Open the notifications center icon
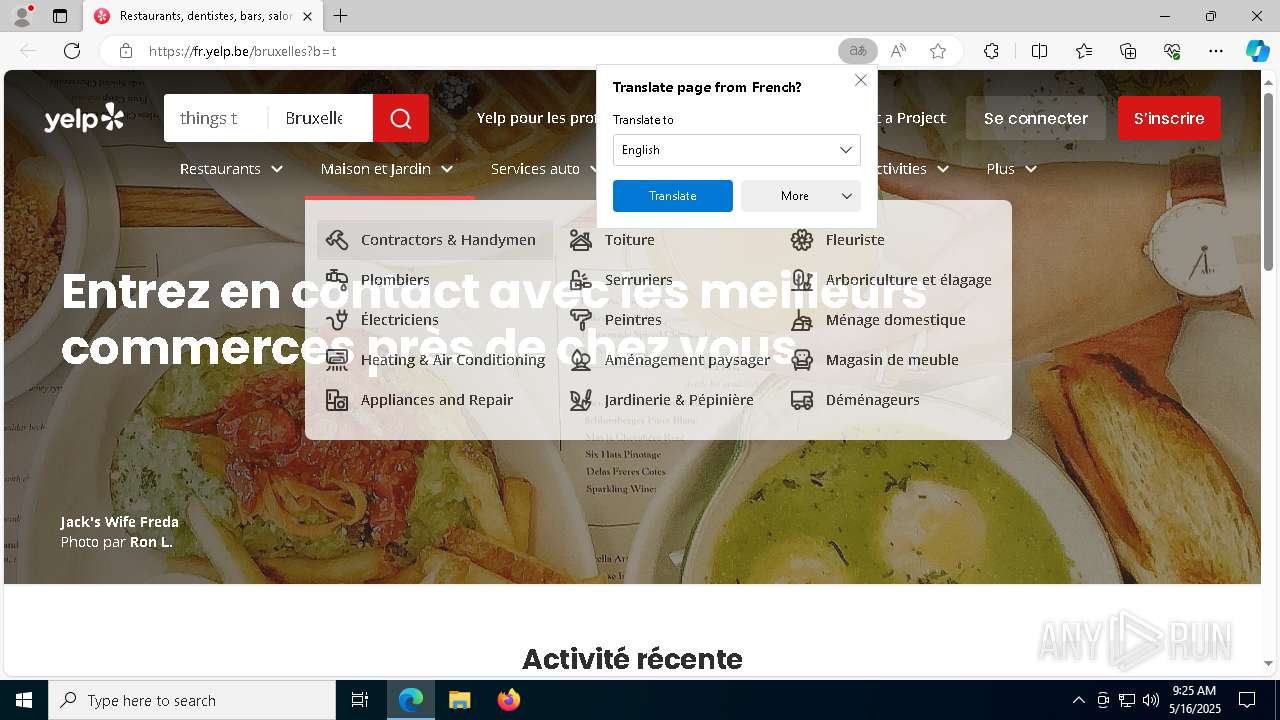This screenshot has width=1280, height=720. [x=1247, y=700]
